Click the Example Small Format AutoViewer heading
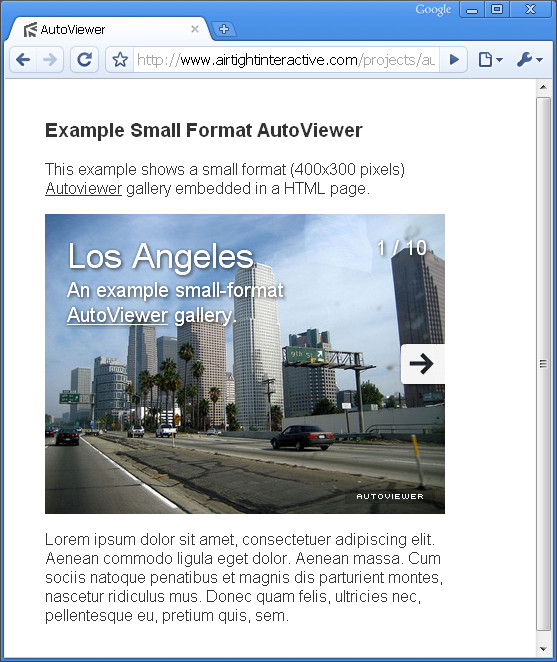 (204, 130)
